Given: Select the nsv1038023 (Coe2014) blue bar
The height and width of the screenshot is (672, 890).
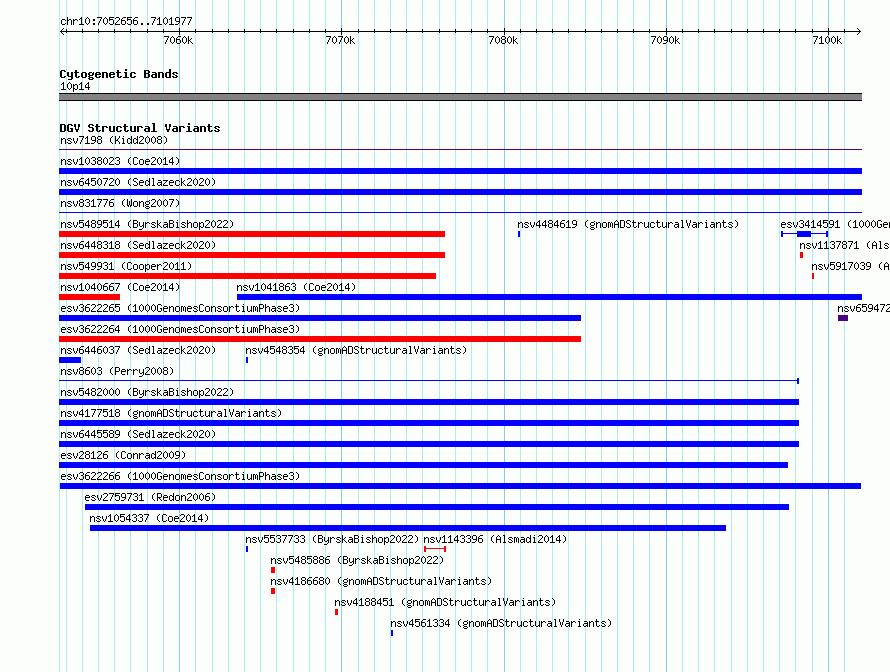Looking at the screenshot, I should coord(460,171).
